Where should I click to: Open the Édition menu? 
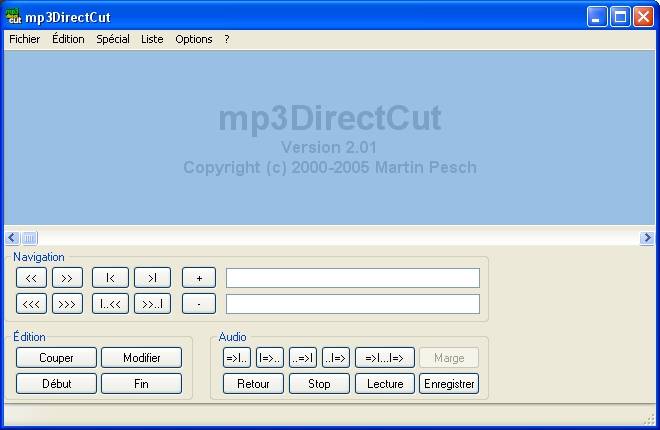pyautogui.click(x=68, y=39)
